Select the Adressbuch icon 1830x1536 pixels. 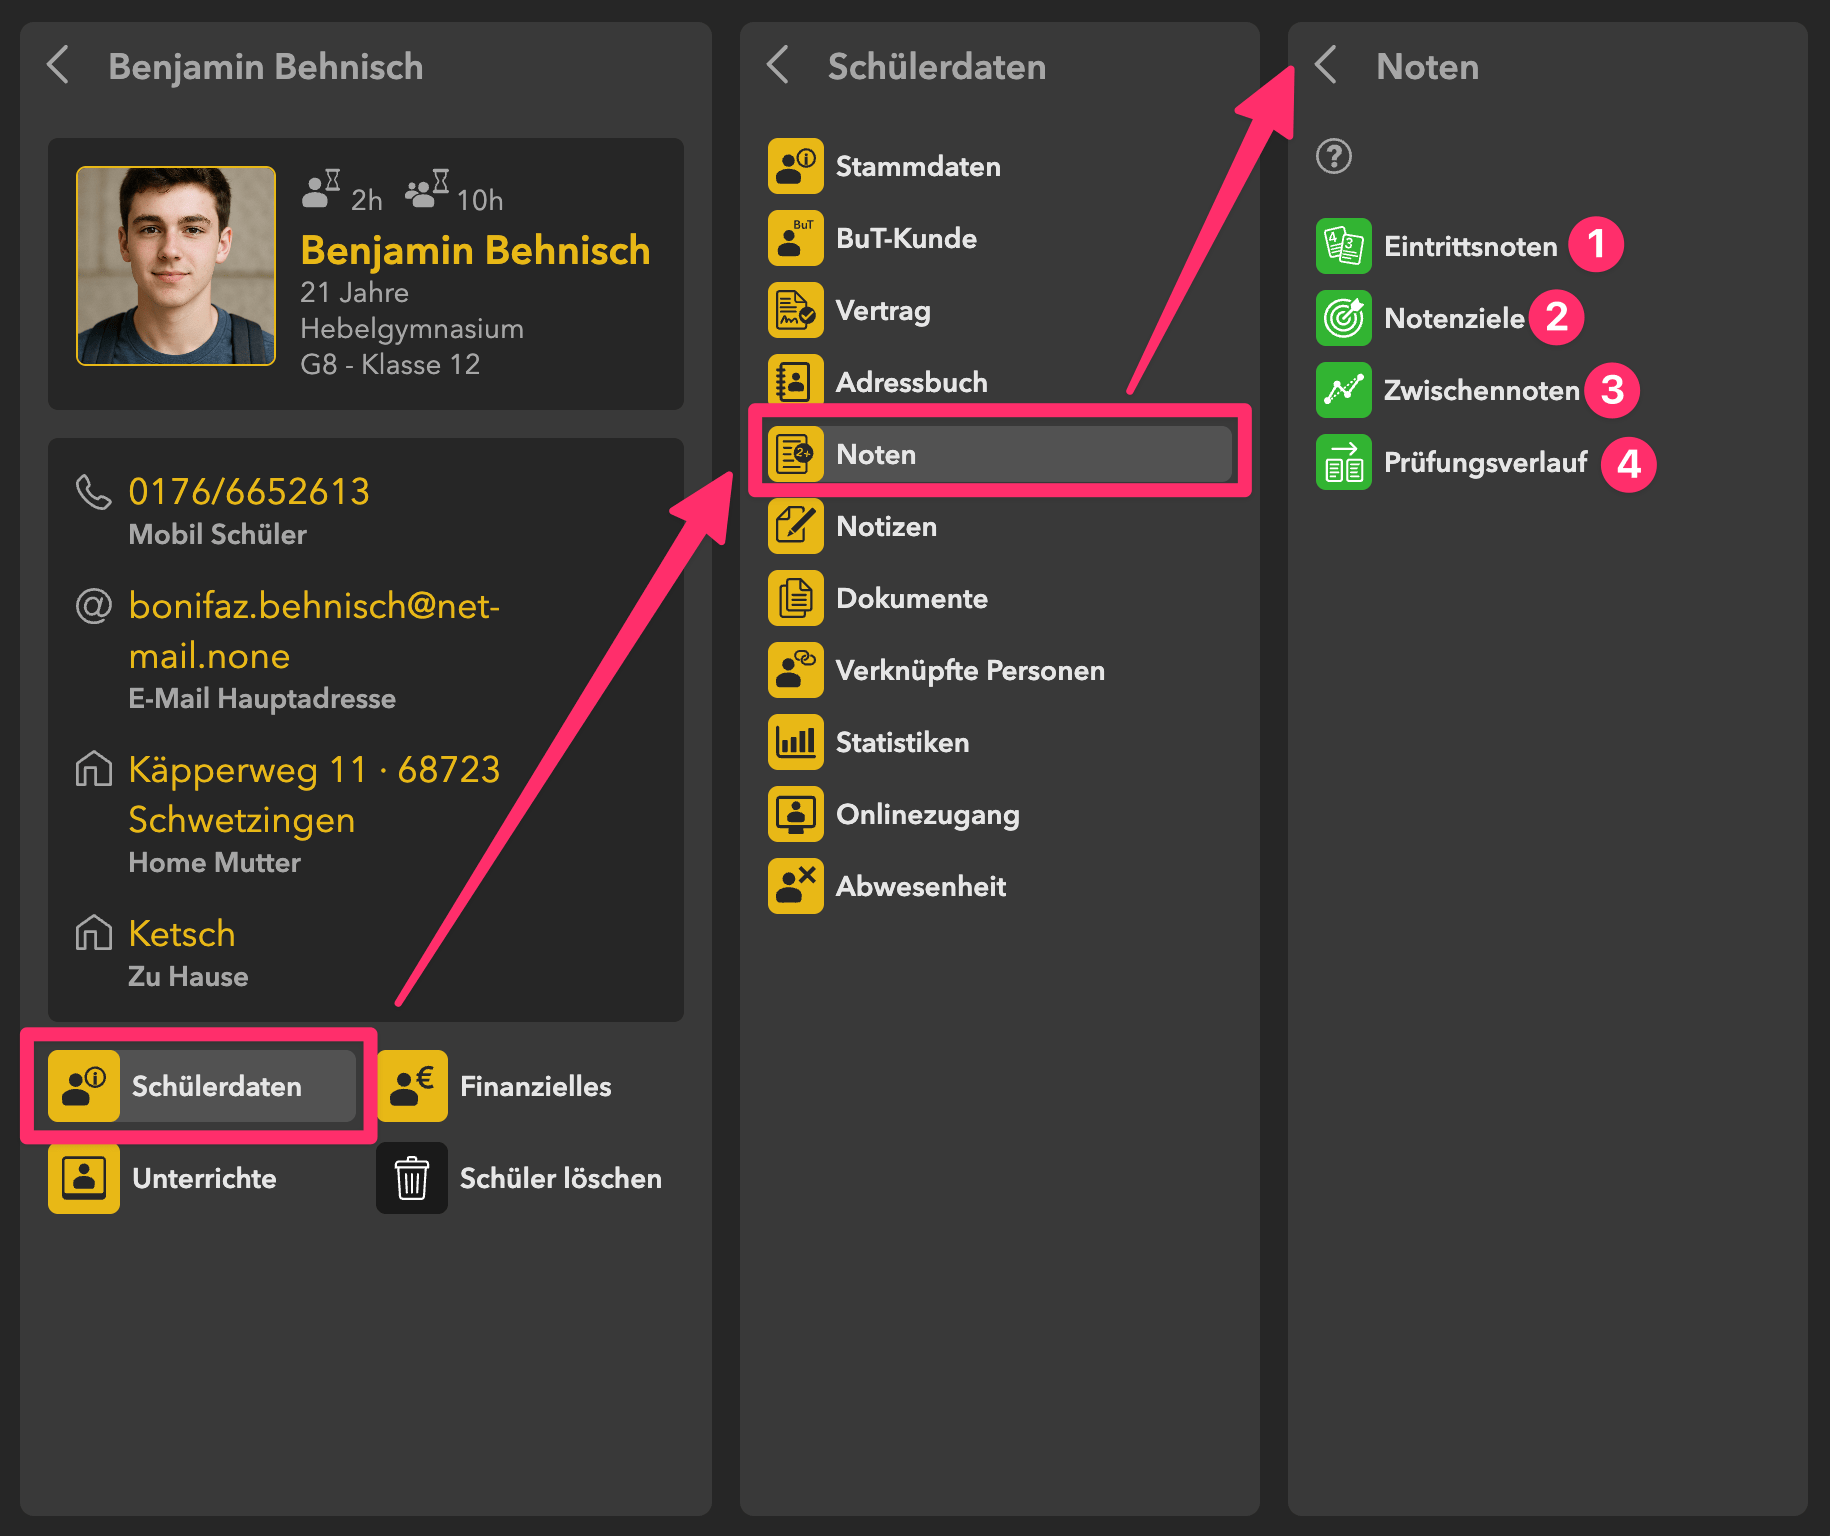point(795,381)
